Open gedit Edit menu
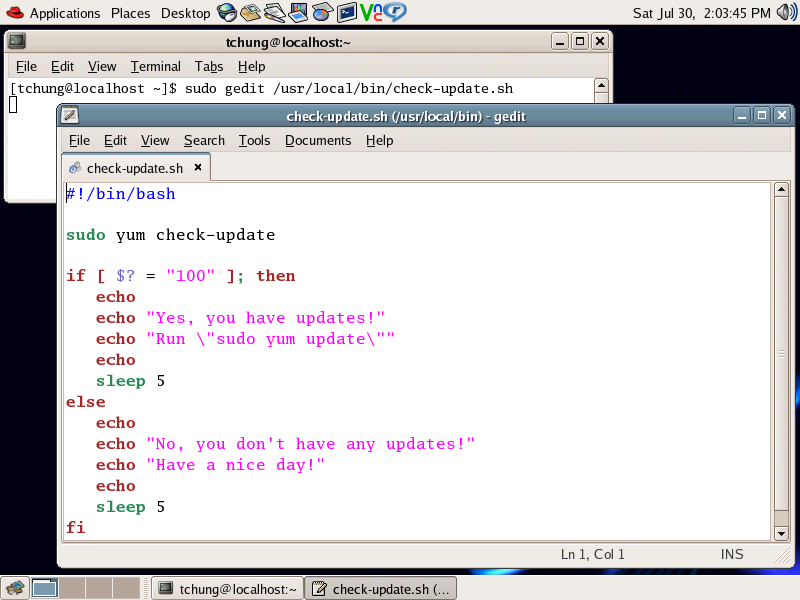The height and width of the screenshot is (600, 800). click(115, 140)
